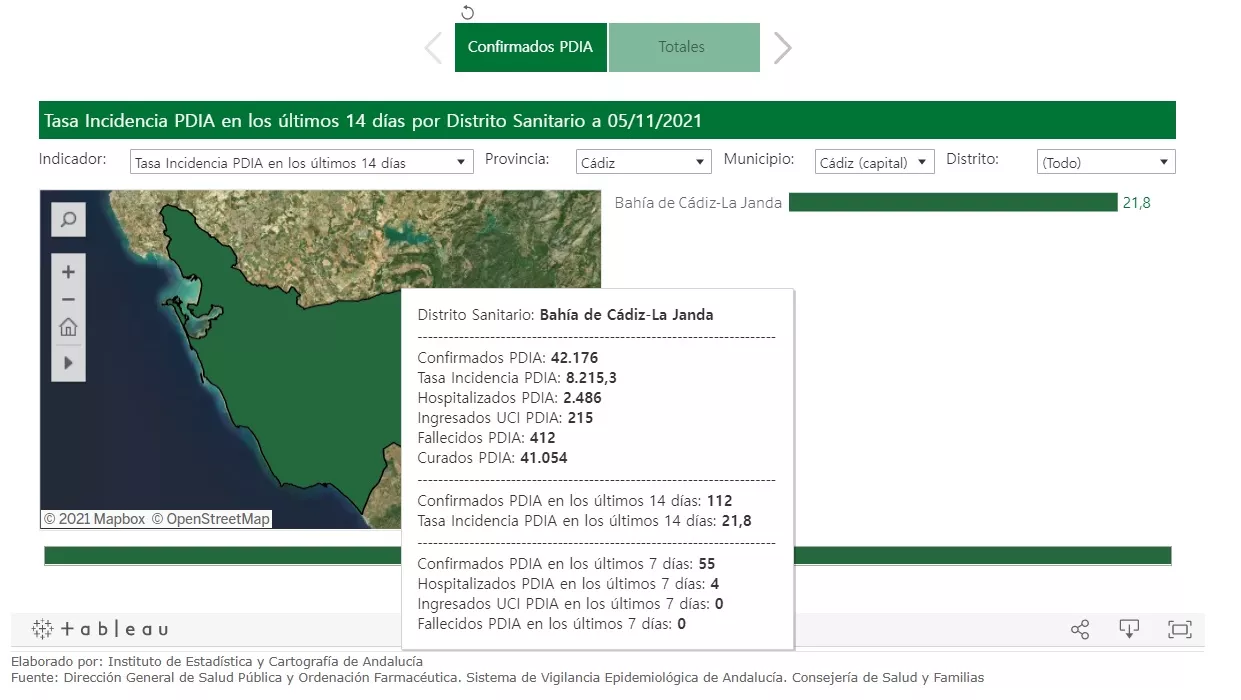The width and height of the screenshot is (1241, 700).
Task: Click the Tableau logo
Action: coord(100,629)
